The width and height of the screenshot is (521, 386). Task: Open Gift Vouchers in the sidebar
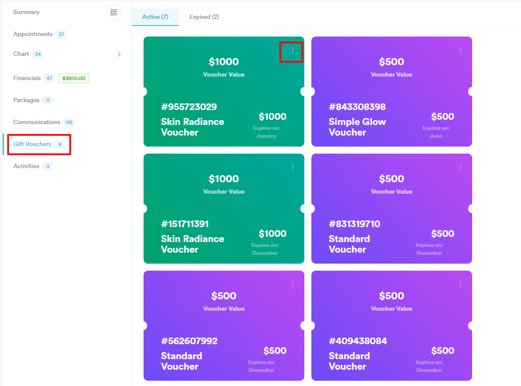[32, 144]
